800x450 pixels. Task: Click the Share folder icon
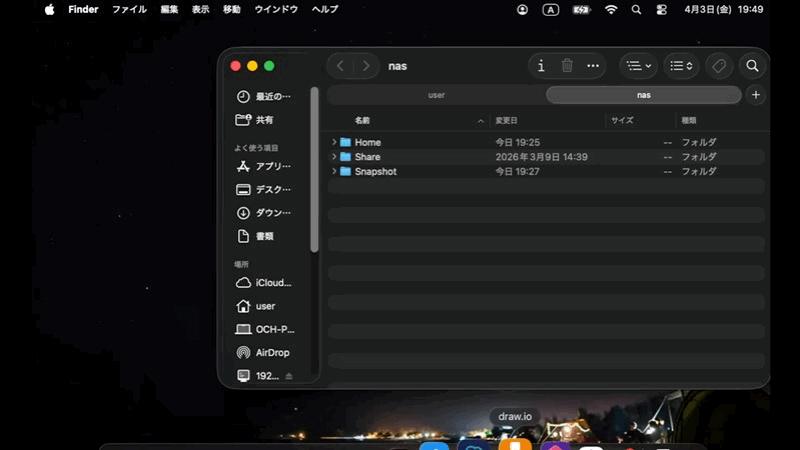345,157
